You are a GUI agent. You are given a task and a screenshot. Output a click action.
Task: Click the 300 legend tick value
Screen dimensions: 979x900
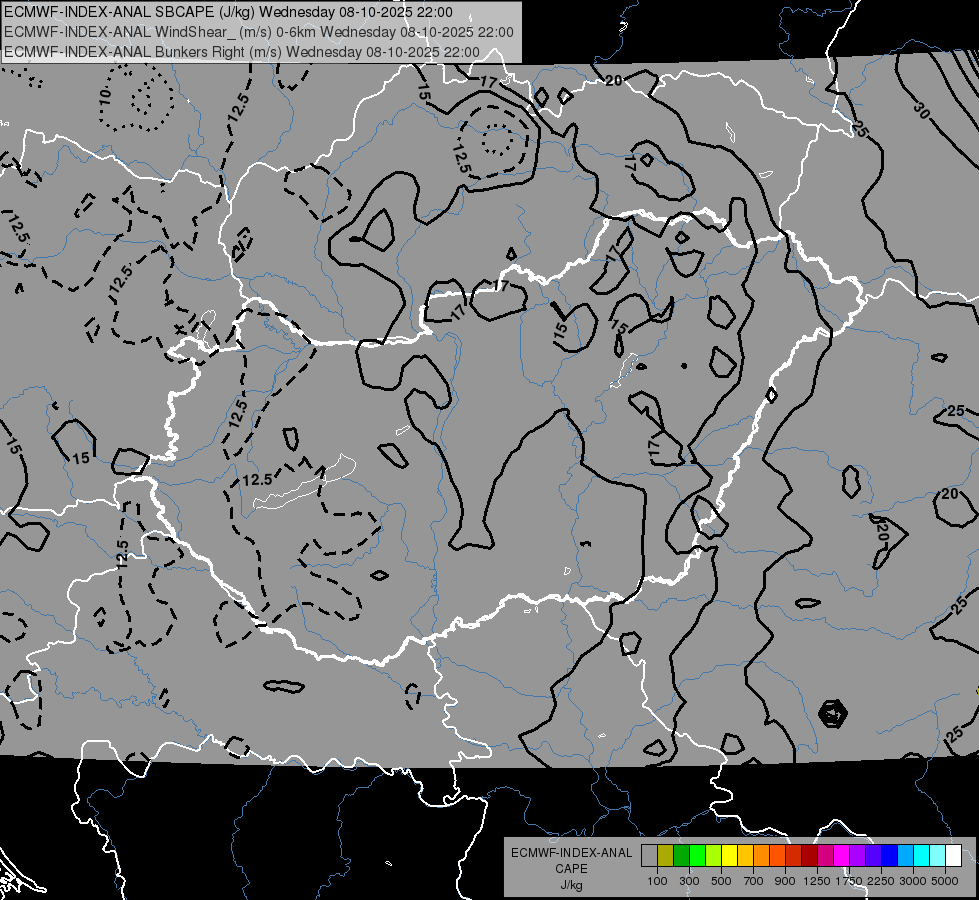689,881
